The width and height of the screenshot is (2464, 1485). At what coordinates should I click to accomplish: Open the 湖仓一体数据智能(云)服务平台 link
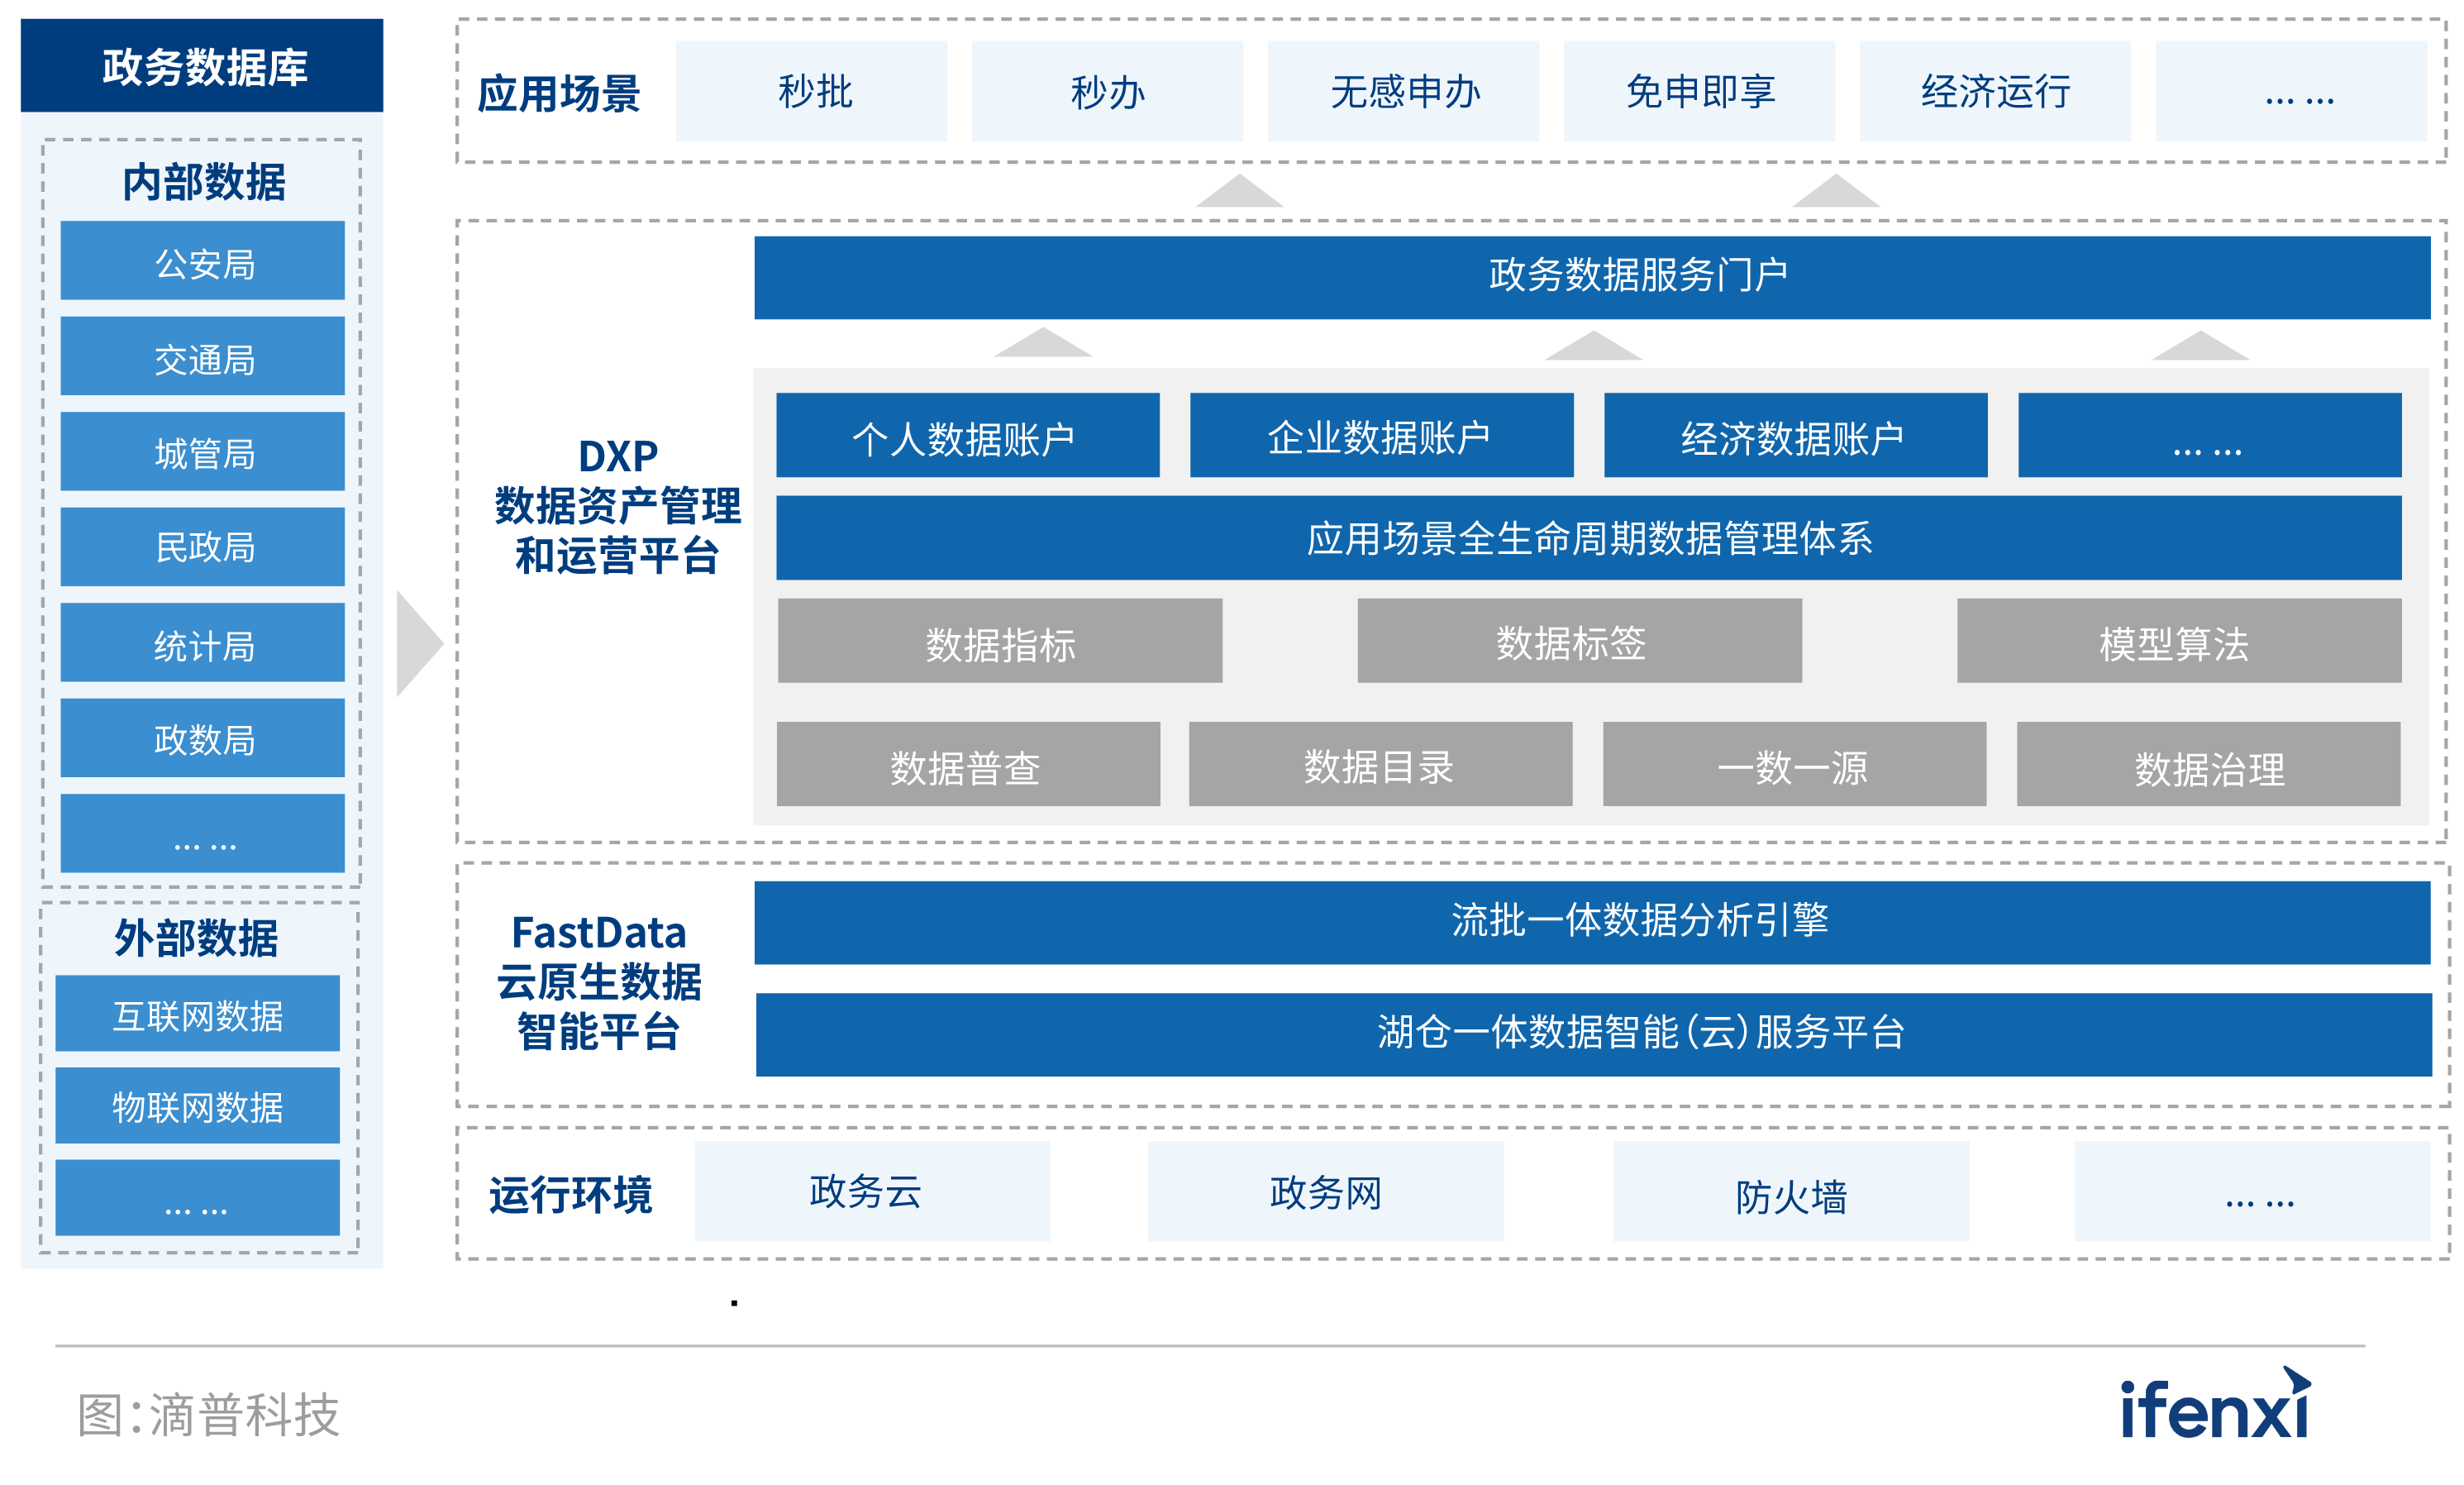pos(1640,1034)
